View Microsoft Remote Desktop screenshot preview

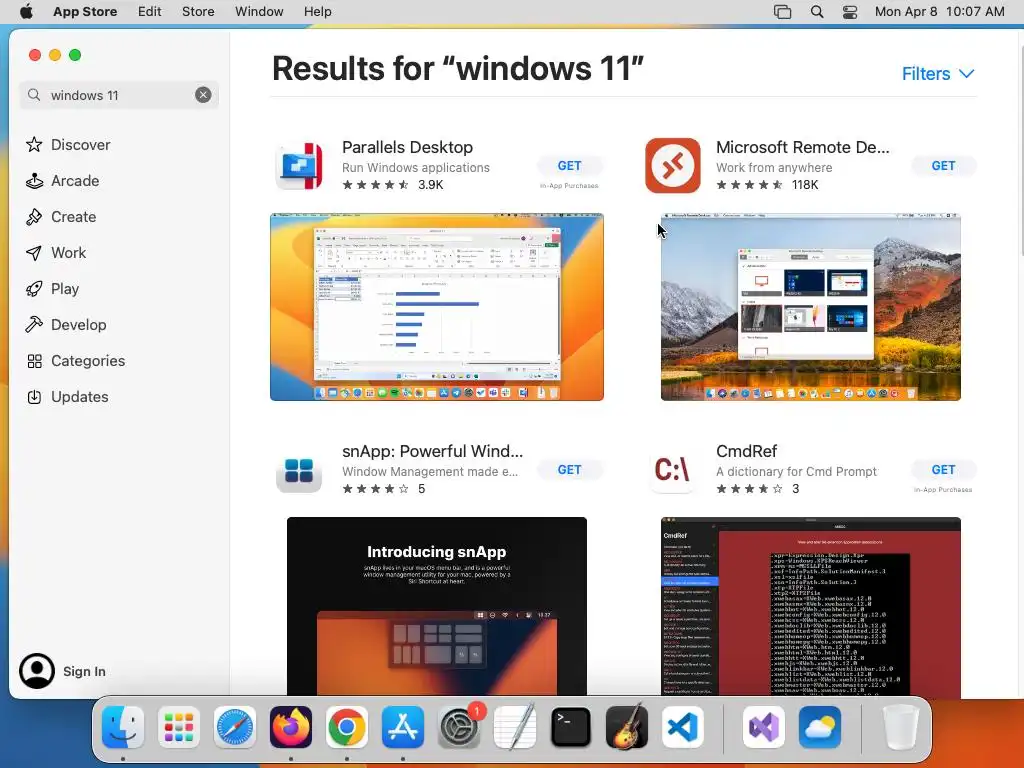[810, 307]
